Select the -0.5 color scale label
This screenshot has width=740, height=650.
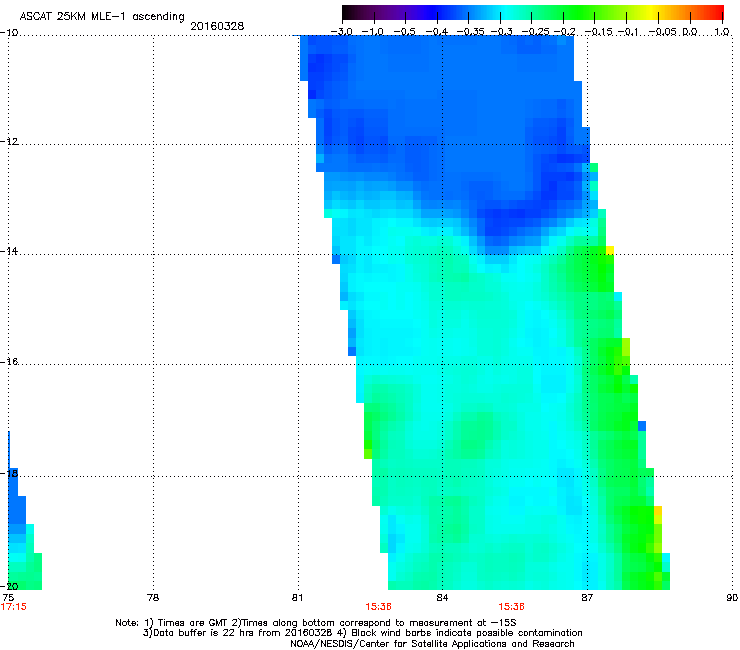404,32
